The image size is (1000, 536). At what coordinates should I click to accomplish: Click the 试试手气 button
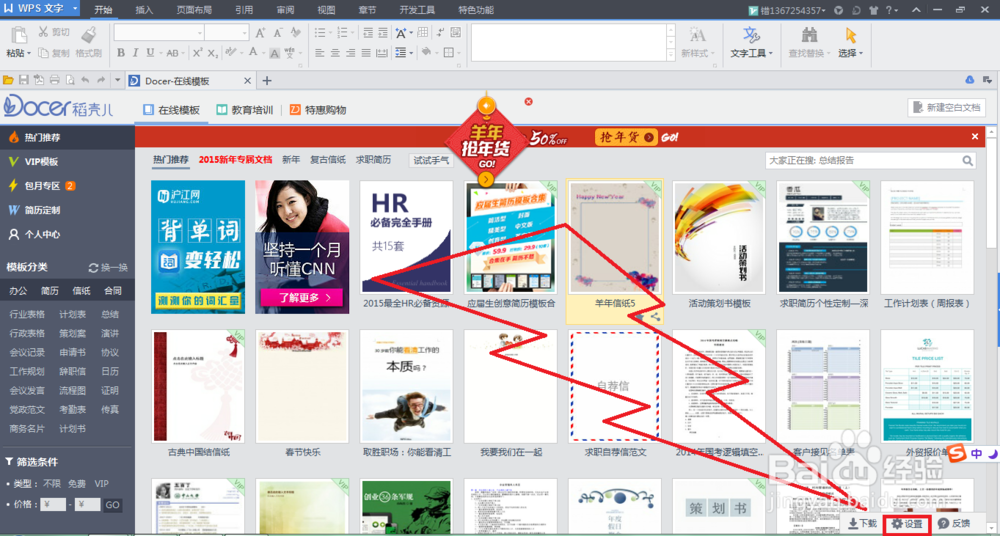pyautogui.click(x=431, y=160)
